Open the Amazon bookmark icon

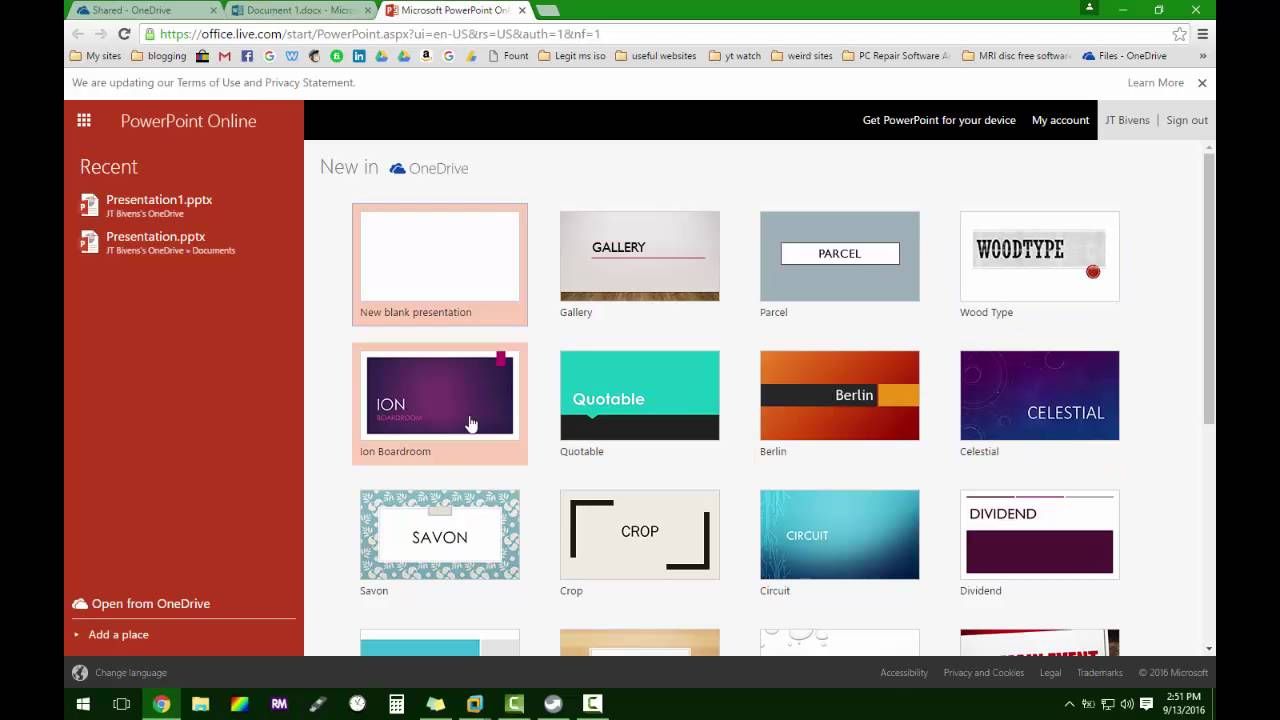pos(426,56)
